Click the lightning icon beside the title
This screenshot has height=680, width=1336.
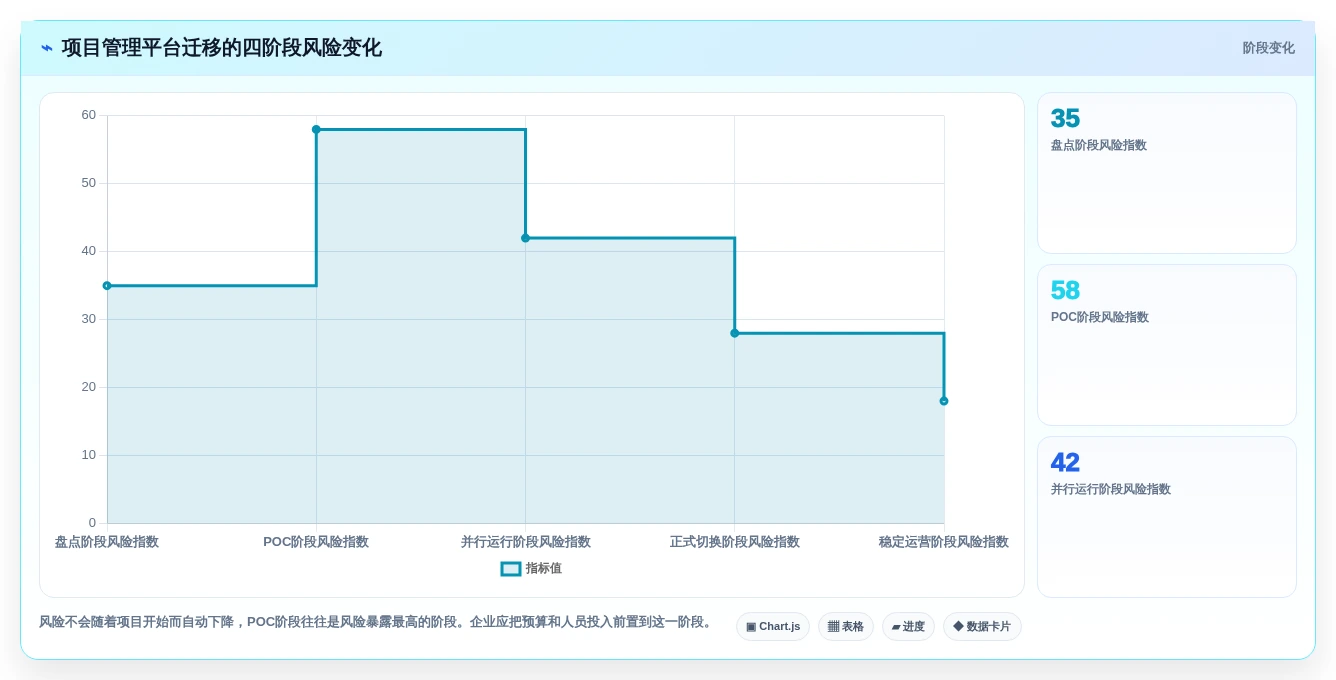(x=47, y=48)
